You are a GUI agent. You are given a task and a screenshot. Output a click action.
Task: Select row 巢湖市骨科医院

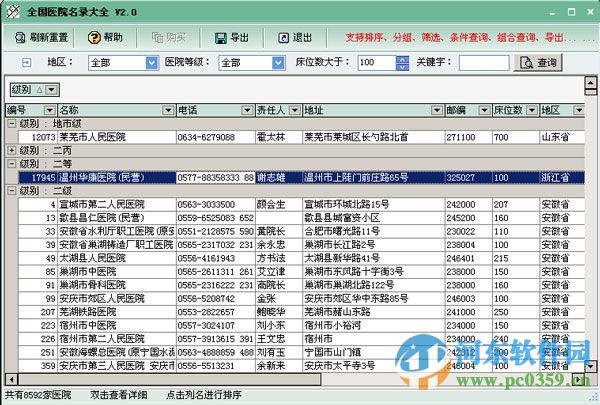coord(302,285)
